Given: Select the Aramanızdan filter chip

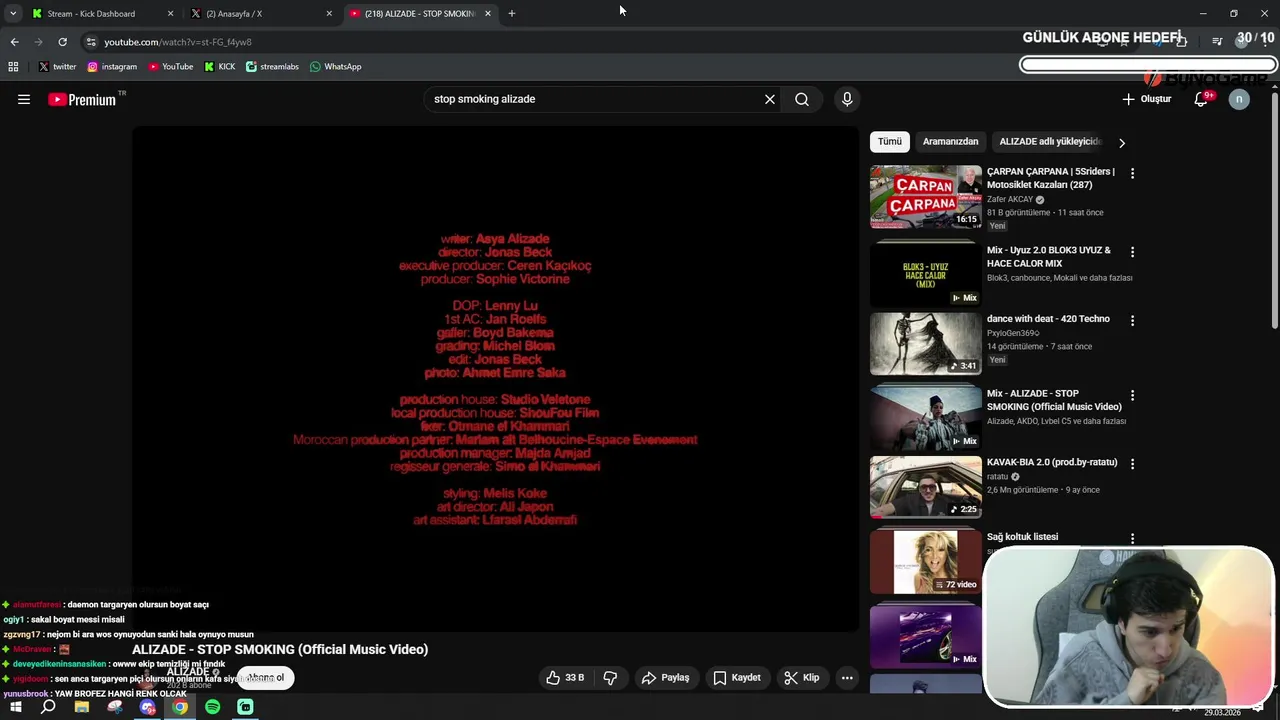Looking at the screenshot, I should coord(950,142).
